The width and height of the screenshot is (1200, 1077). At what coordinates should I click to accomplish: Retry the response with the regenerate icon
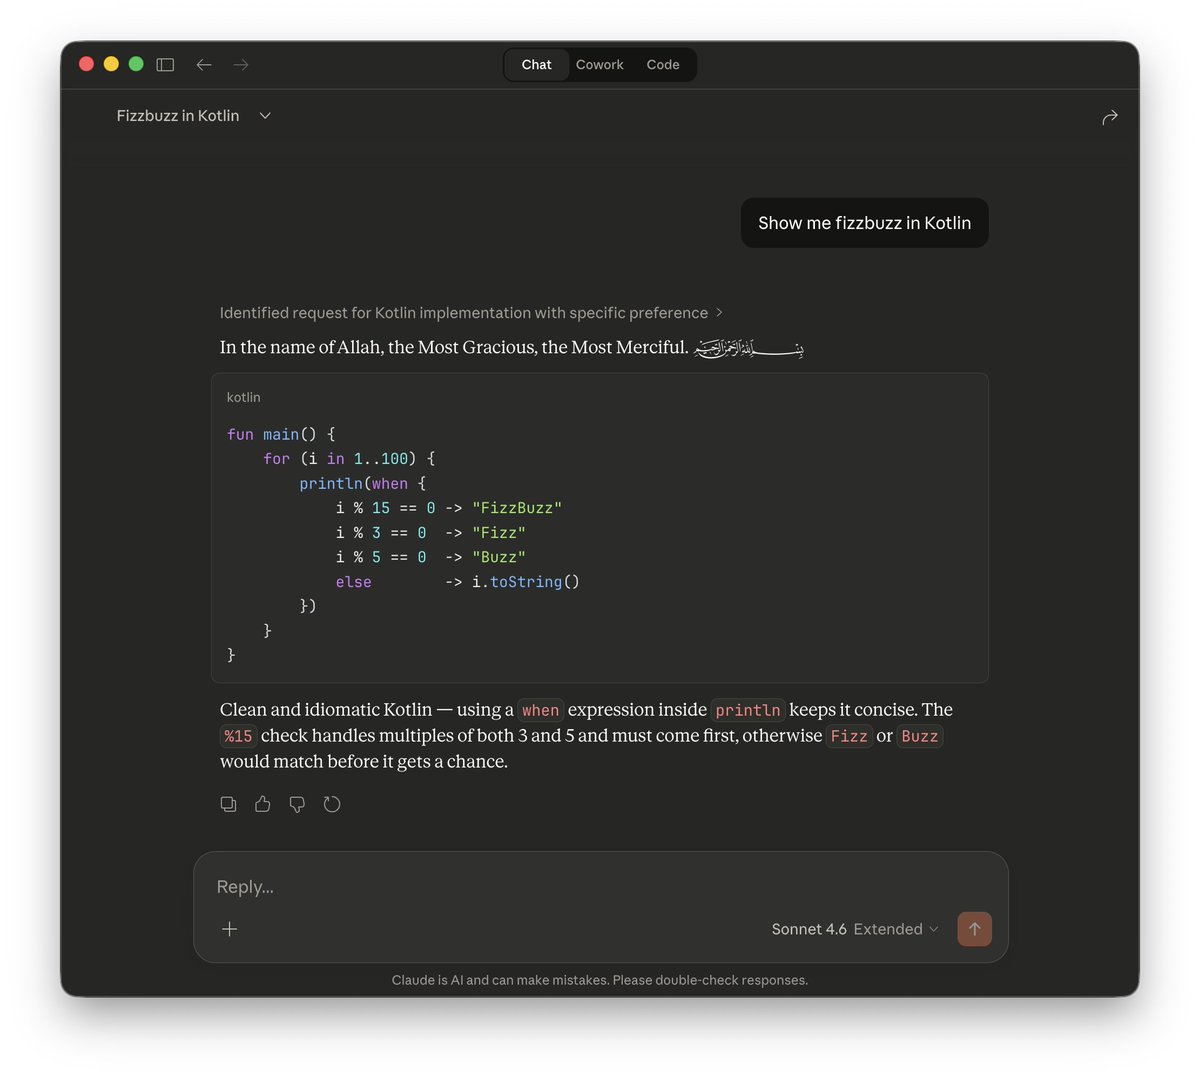click(x=332, y=804)
